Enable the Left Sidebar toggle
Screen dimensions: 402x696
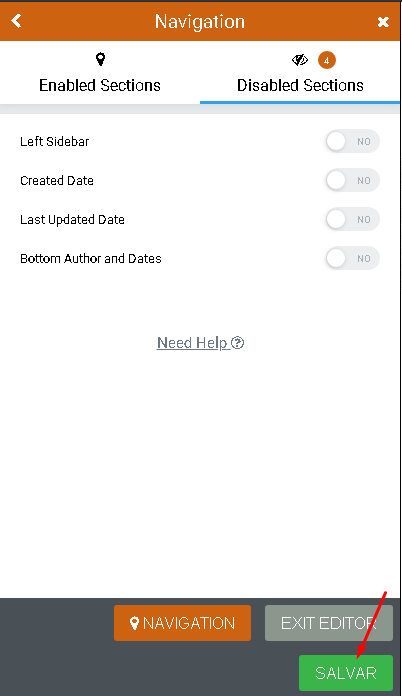point(353,142)
